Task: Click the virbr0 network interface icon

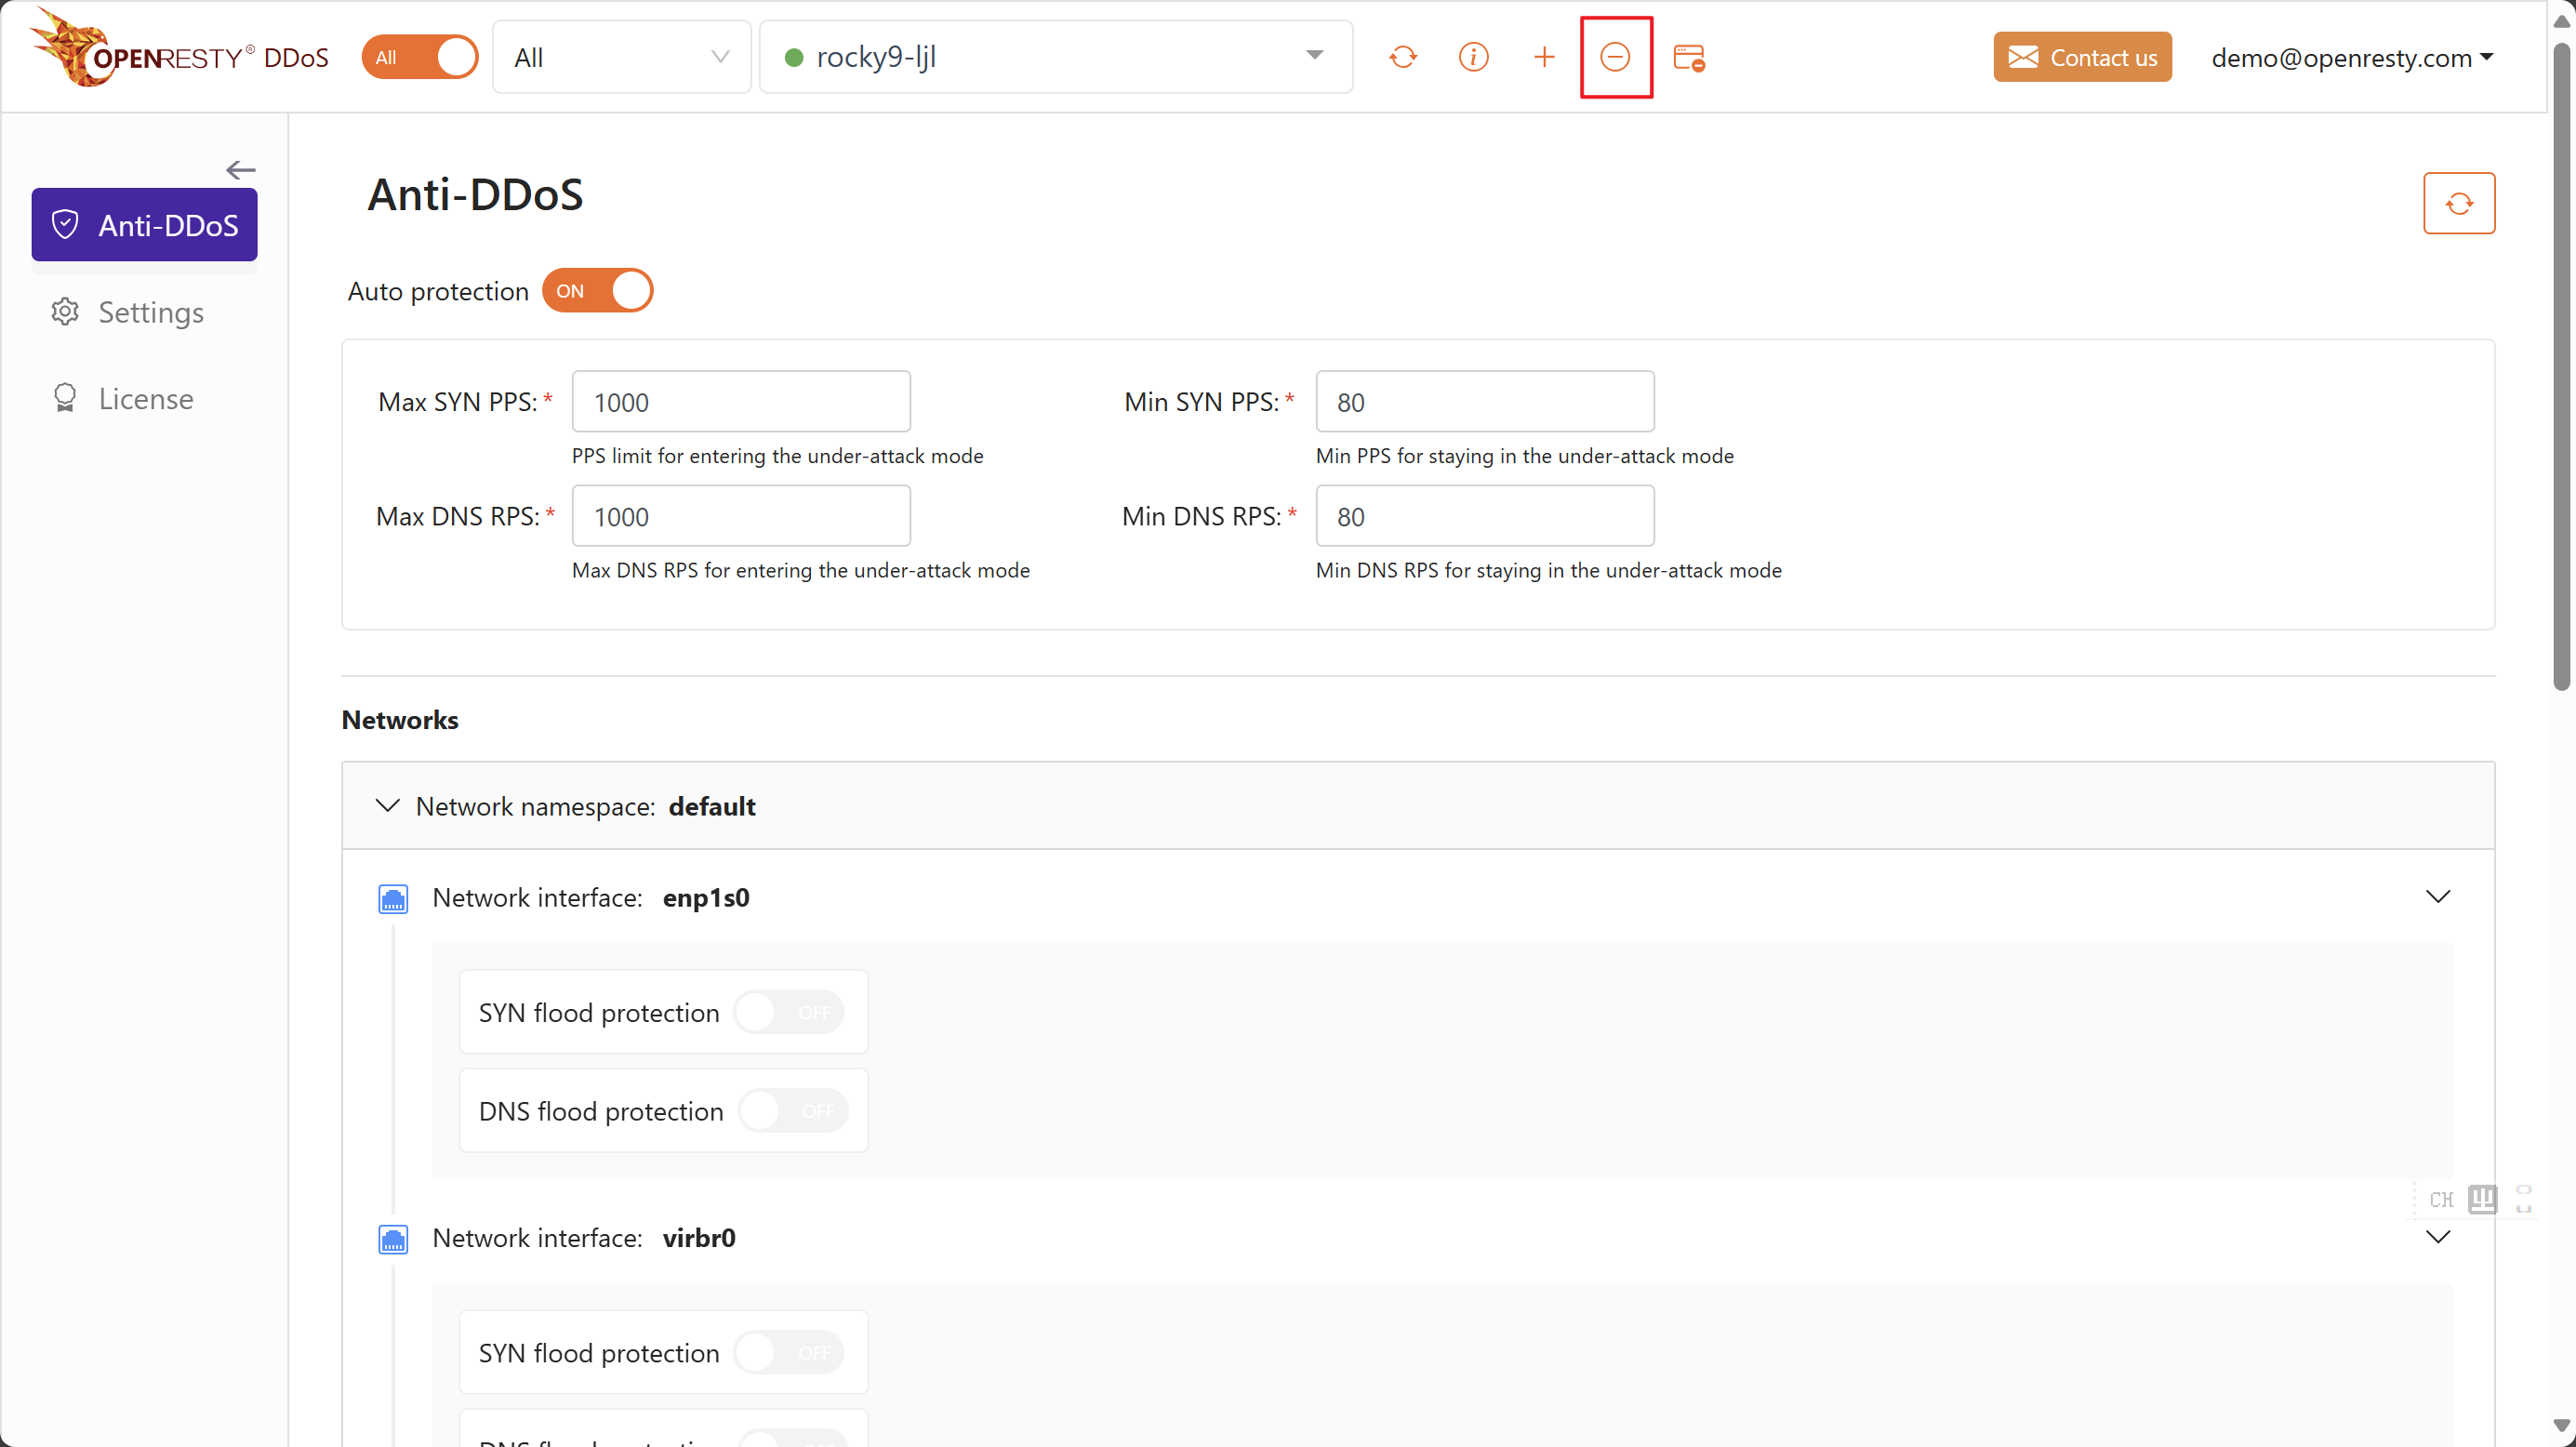Action: pyautogui.click(x=393, y=1240)
